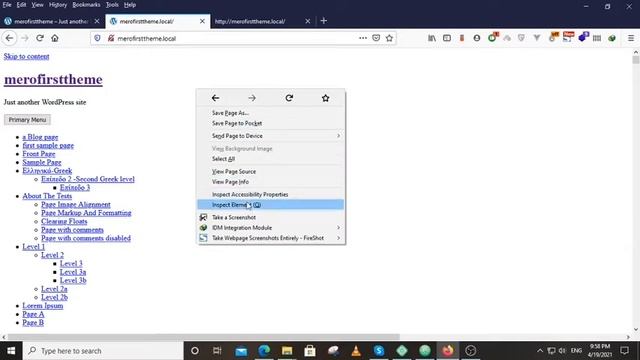The height and width of the screenshot is (360, 640).
Task: Open Cortana circle icon on taskbar
Action: (x=195, y=351)
